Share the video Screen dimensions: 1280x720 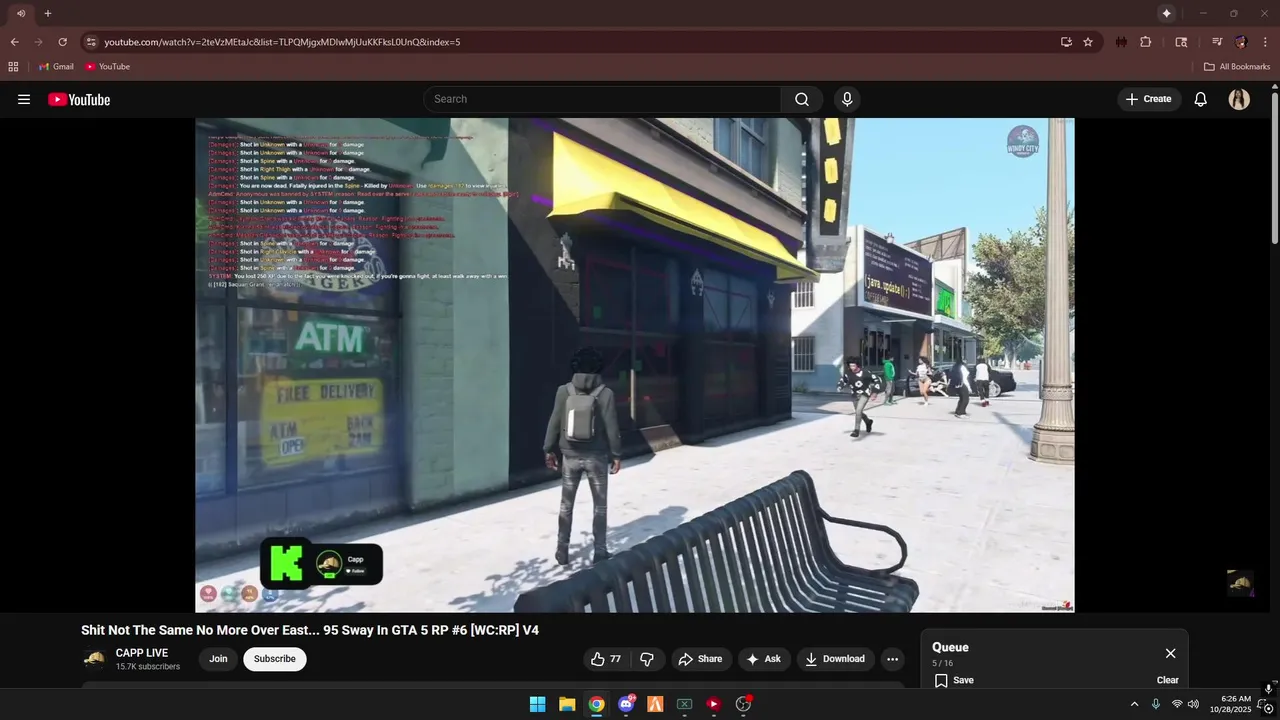pos(700,659)
